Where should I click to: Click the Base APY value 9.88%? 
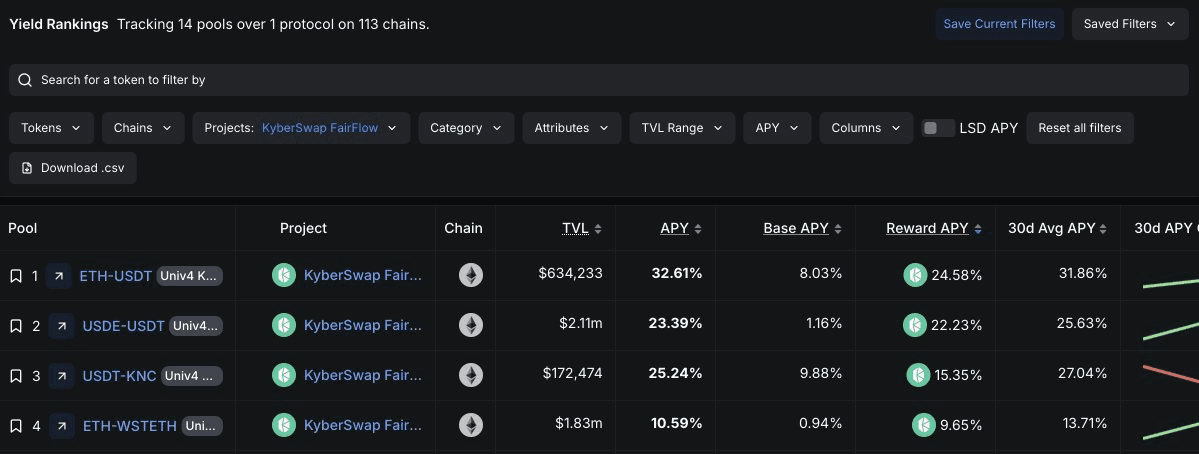(x=819, y=374)
